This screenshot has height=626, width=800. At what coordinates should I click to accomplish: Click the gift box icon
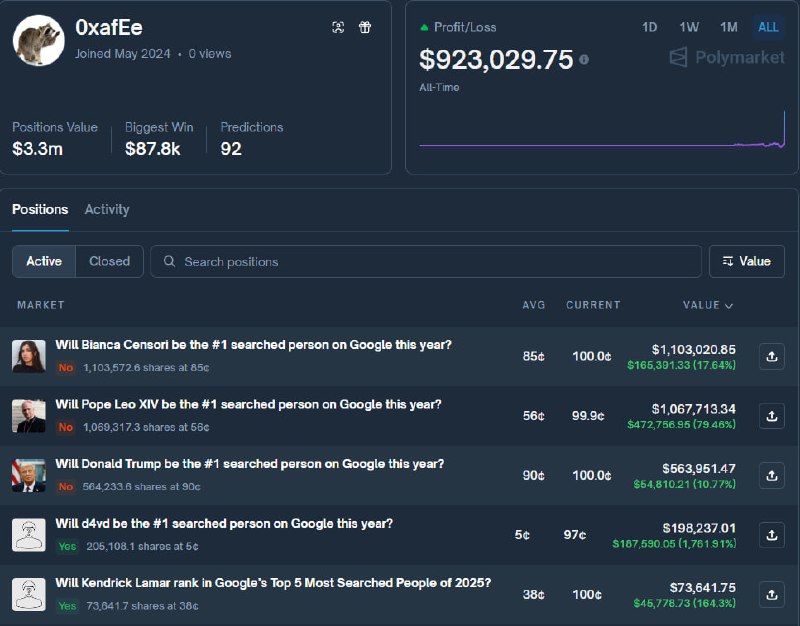point(365,28)
